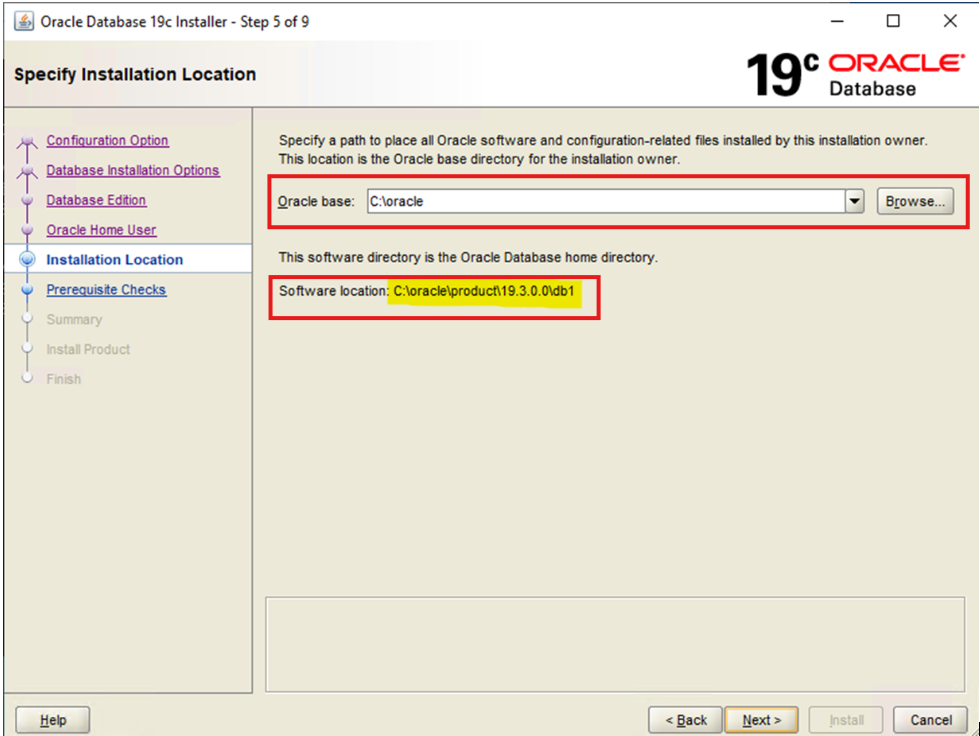Click the Installation Location current step indicator
The image size is (980, 736).
pos(27,260)
